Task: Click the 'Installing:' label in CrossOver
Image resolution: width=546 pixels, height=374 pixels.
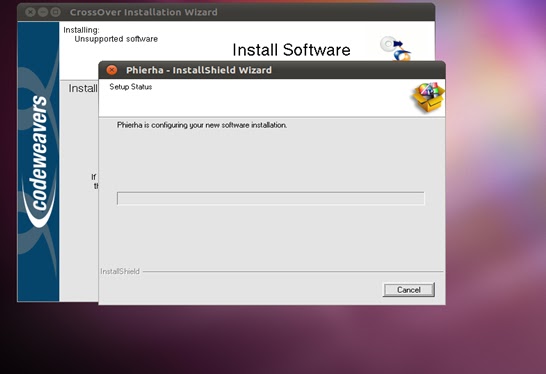Action: coord(81,30)
